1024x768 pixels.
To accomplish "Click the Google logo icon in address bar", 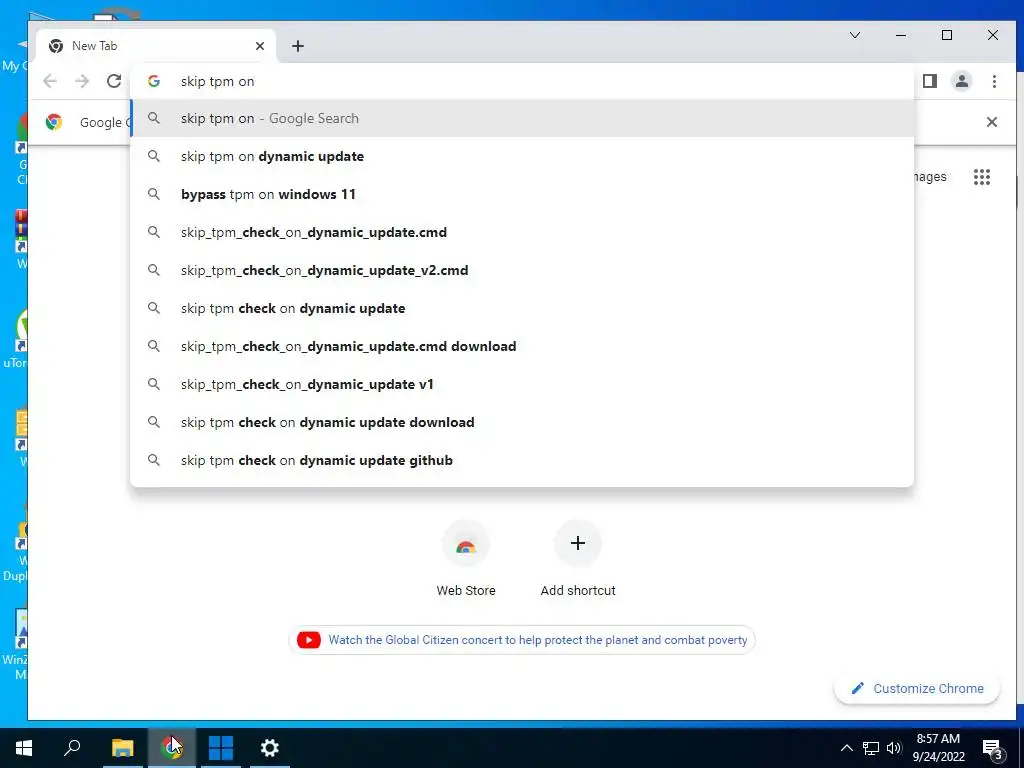I will [x=154, y=81].
